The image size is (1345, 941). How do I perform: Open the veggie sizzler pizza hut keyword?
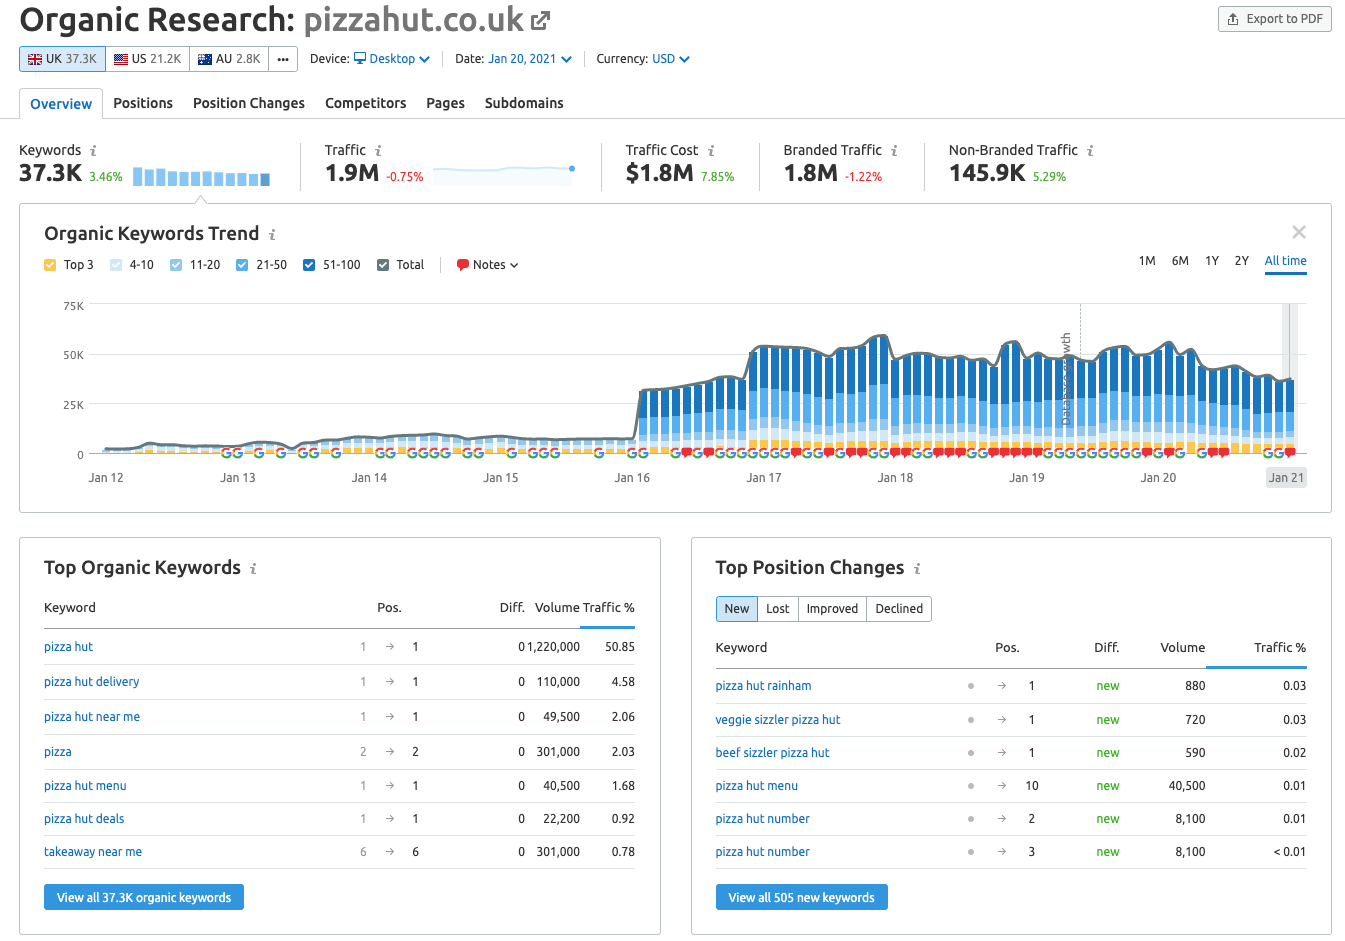(778, 720)
